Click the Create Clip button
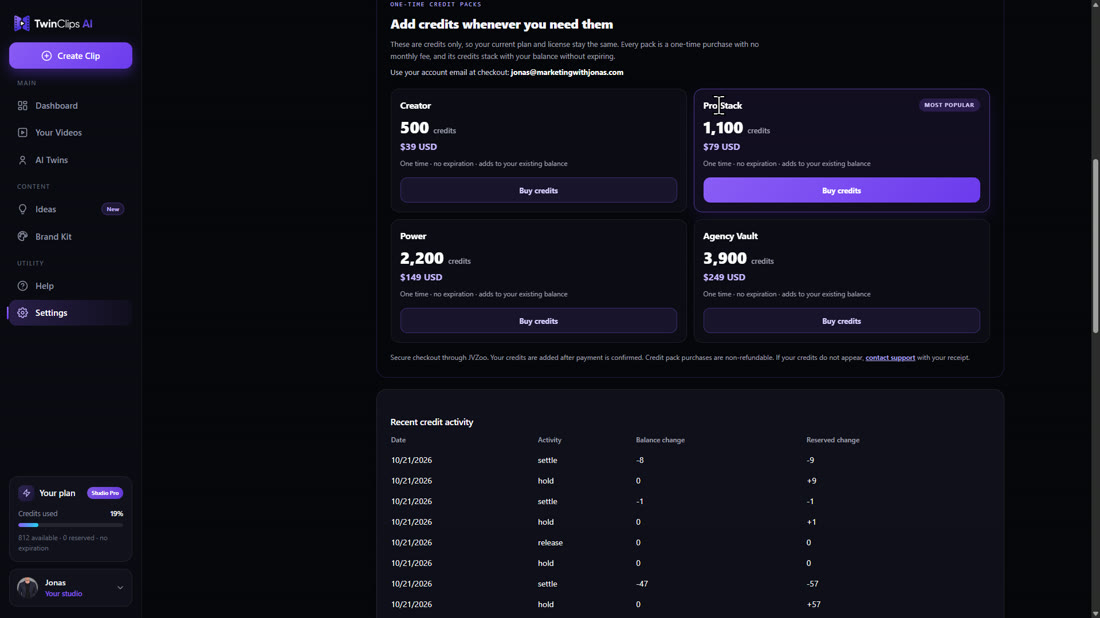 pos(70,55)
